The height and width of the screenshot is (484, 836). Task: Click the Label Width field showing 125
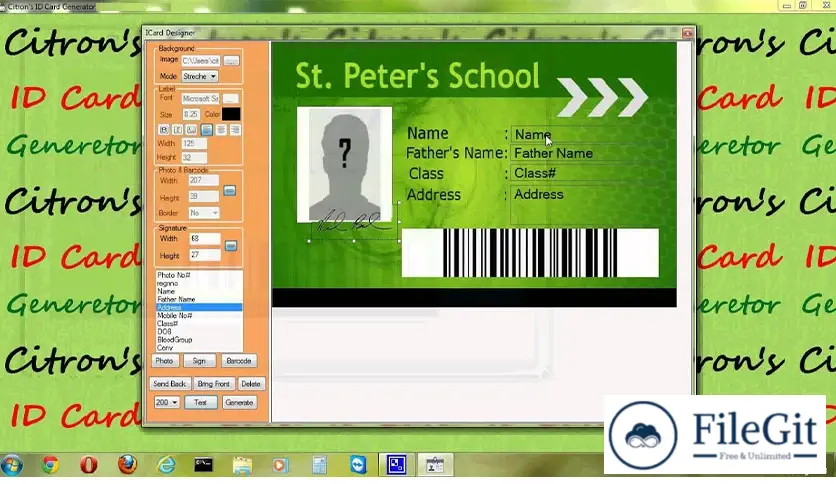tap(194, 143)
